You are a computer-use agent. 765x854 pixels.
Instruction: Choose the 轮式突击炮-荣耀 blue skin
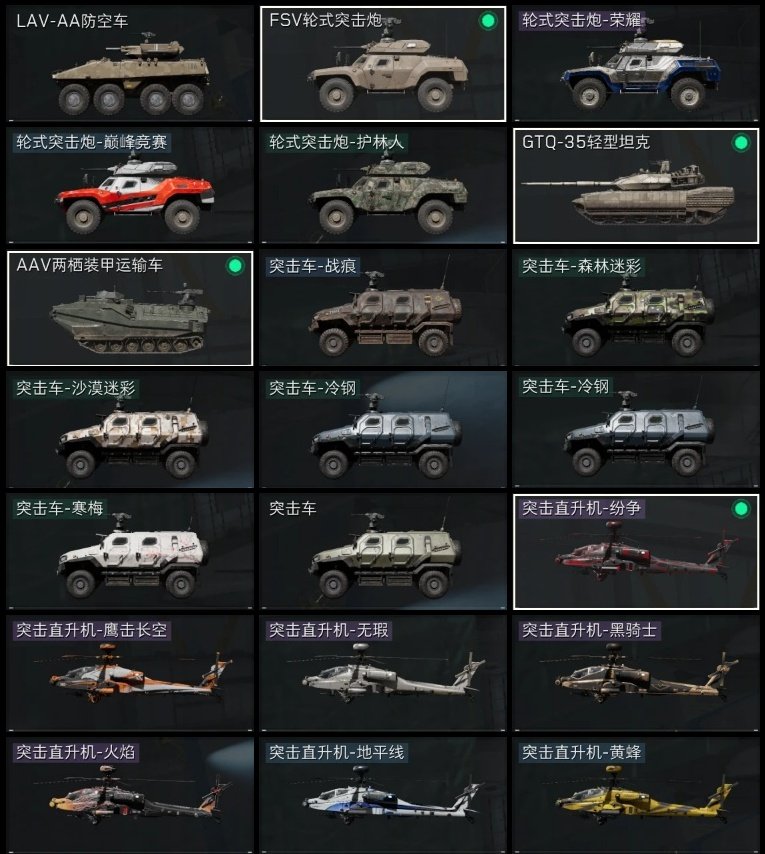point(636,64)
